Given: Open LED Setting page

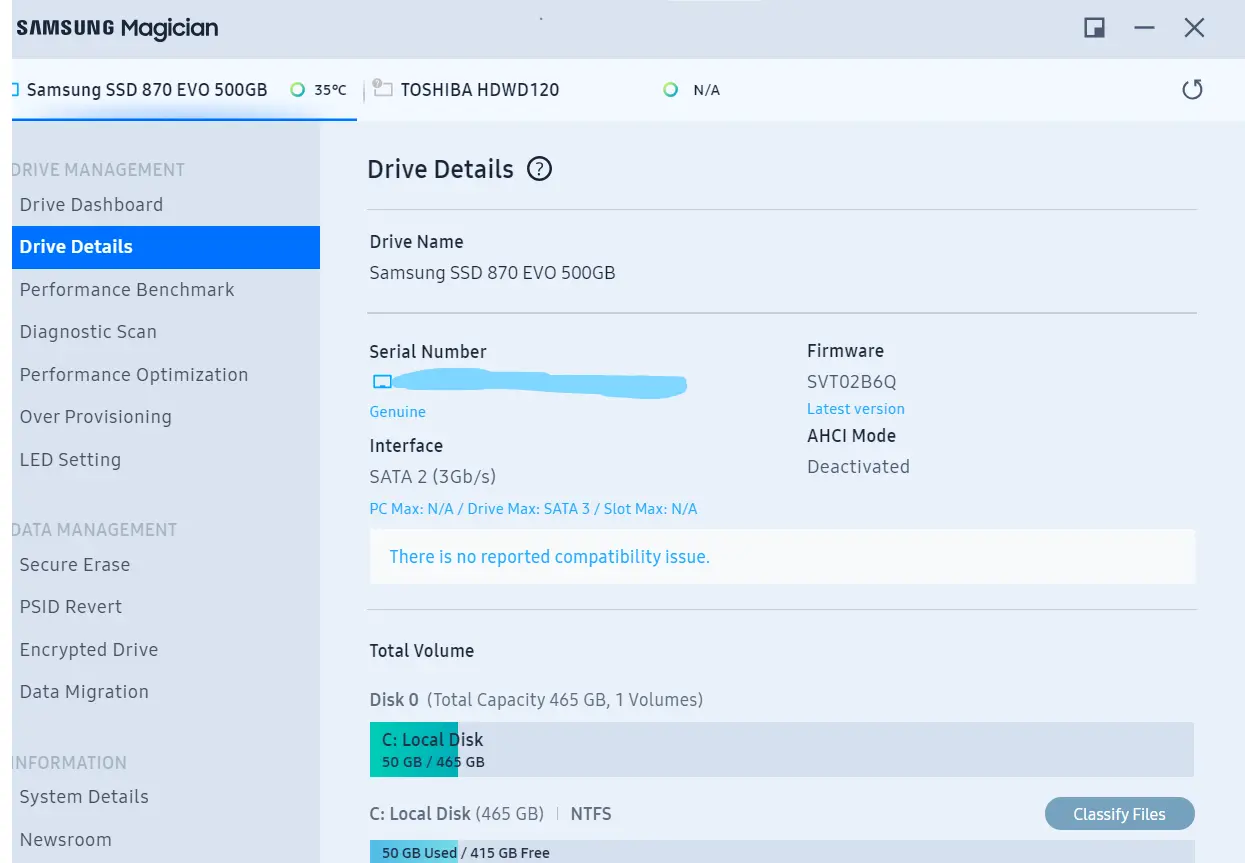Looking at the screenshot, I should (166, 460).
